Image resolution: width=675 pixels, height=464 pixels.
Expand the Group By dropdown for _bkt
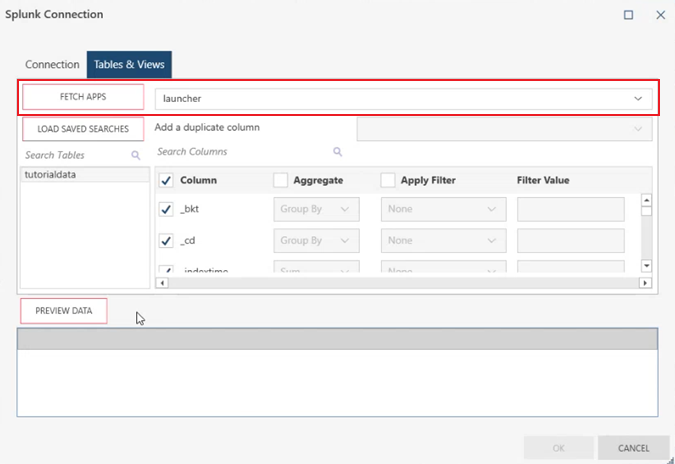(x=316, y=210)
